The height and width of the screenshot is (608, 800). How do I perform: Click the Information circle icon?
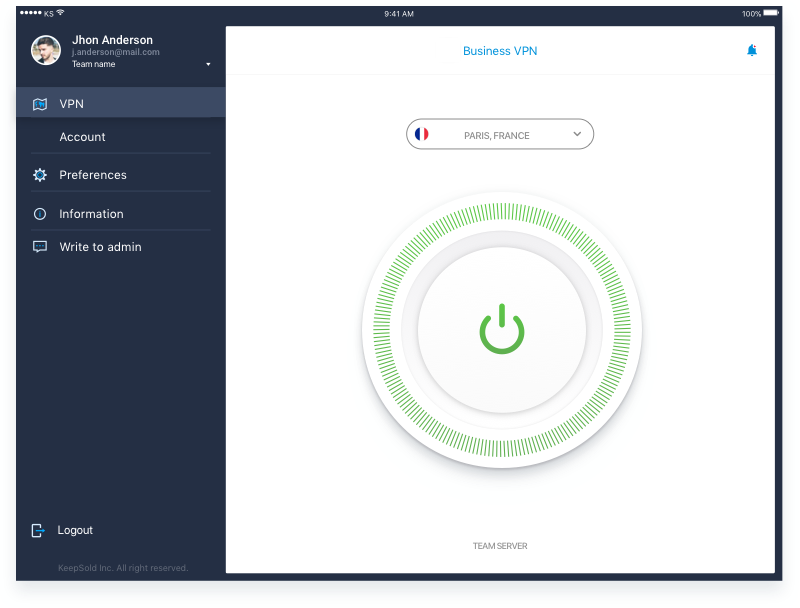click(40, 214)
